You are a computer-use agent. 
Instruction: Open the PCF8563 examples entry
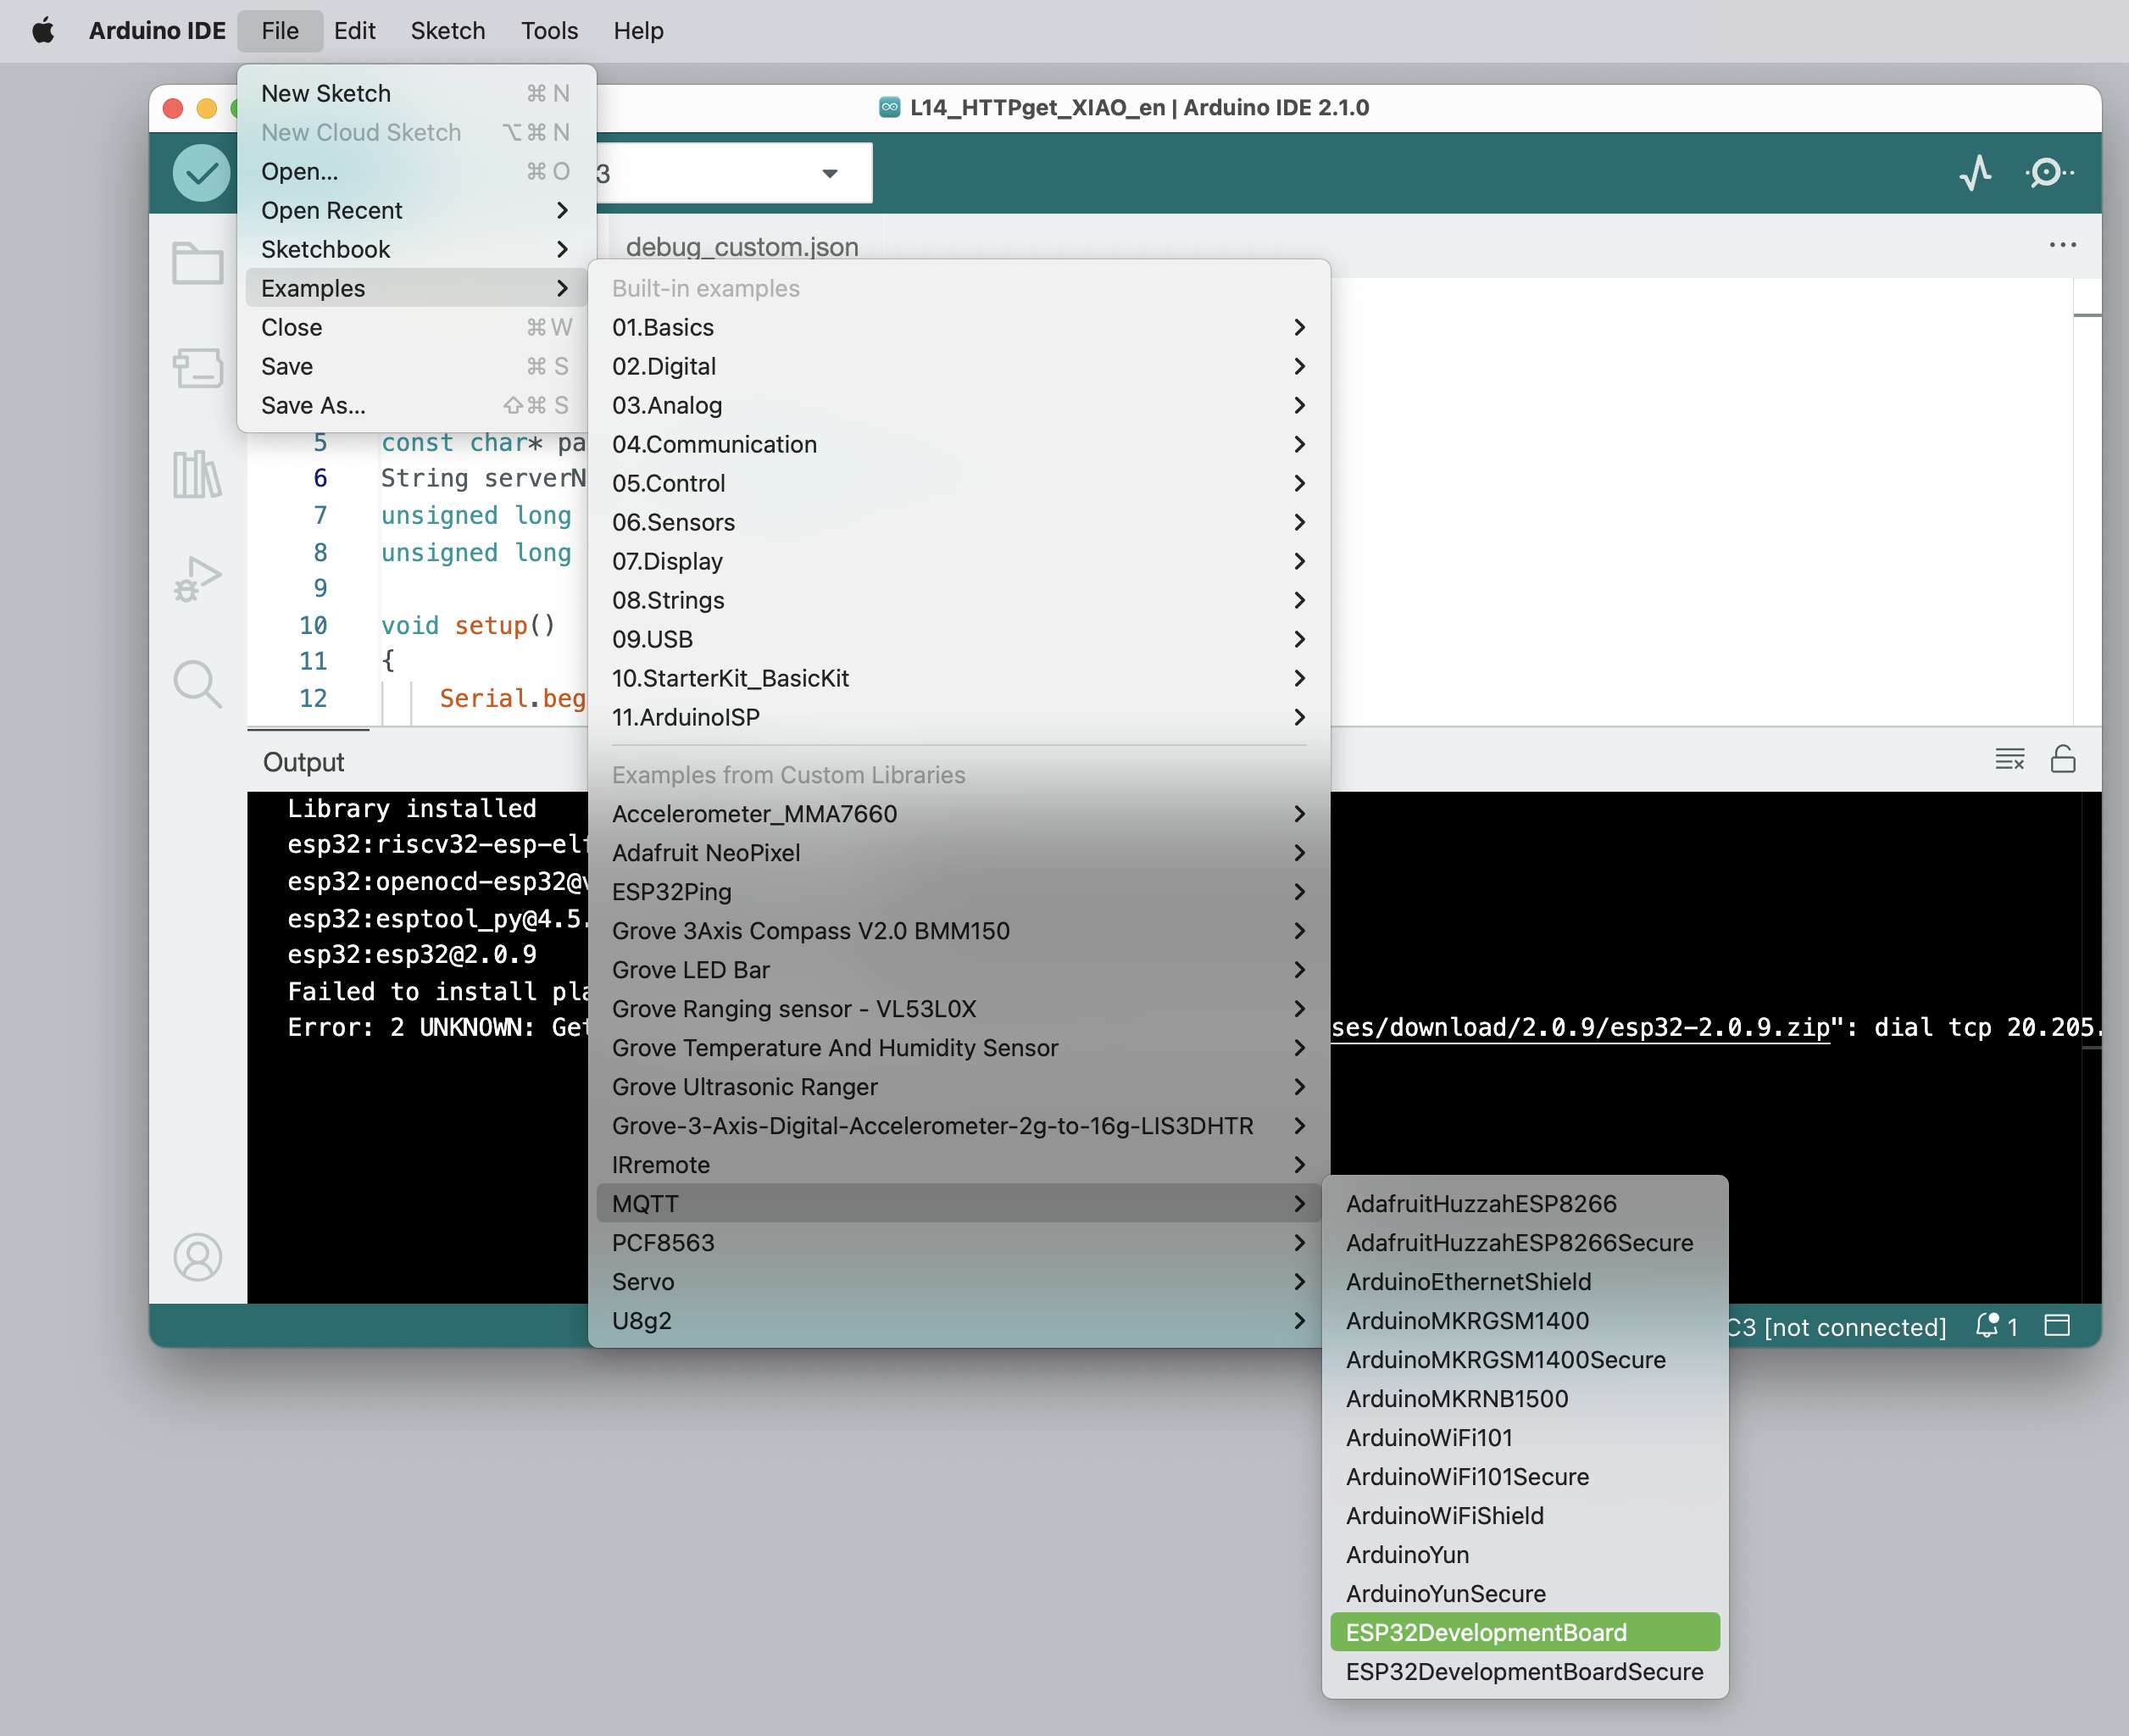[959, 1243]
